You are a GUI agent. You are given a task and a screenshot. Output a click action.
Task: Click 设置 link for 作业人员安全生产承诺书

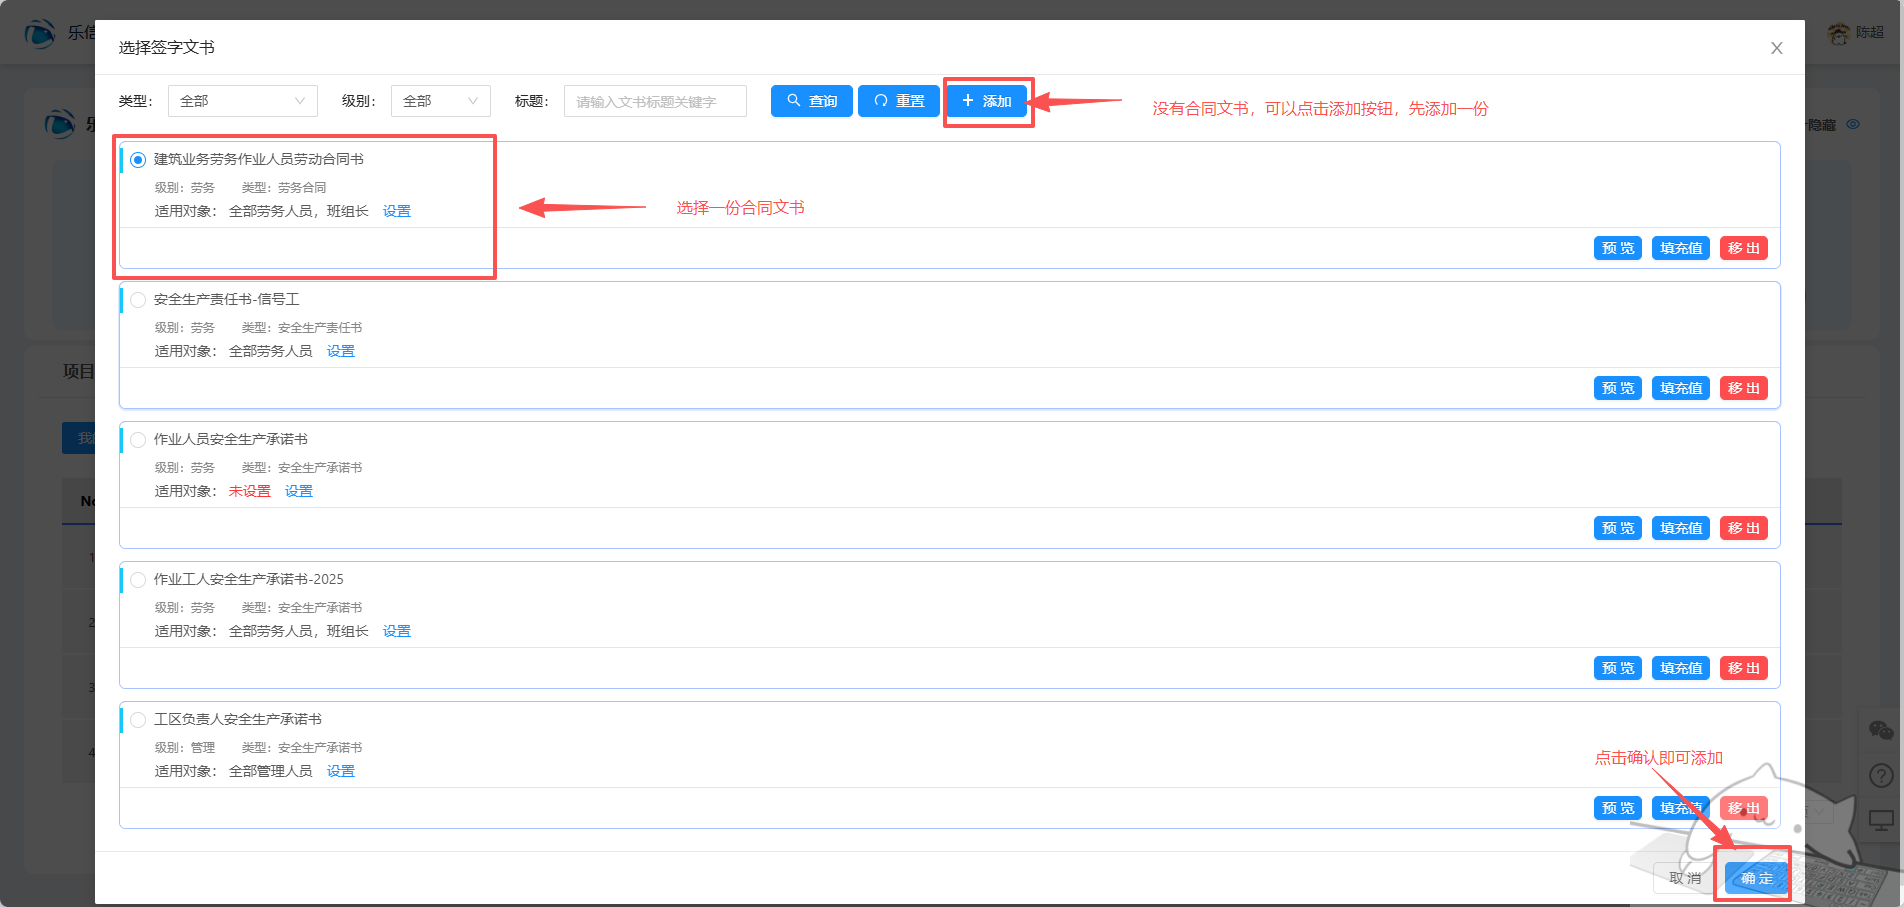pos(298,491)
